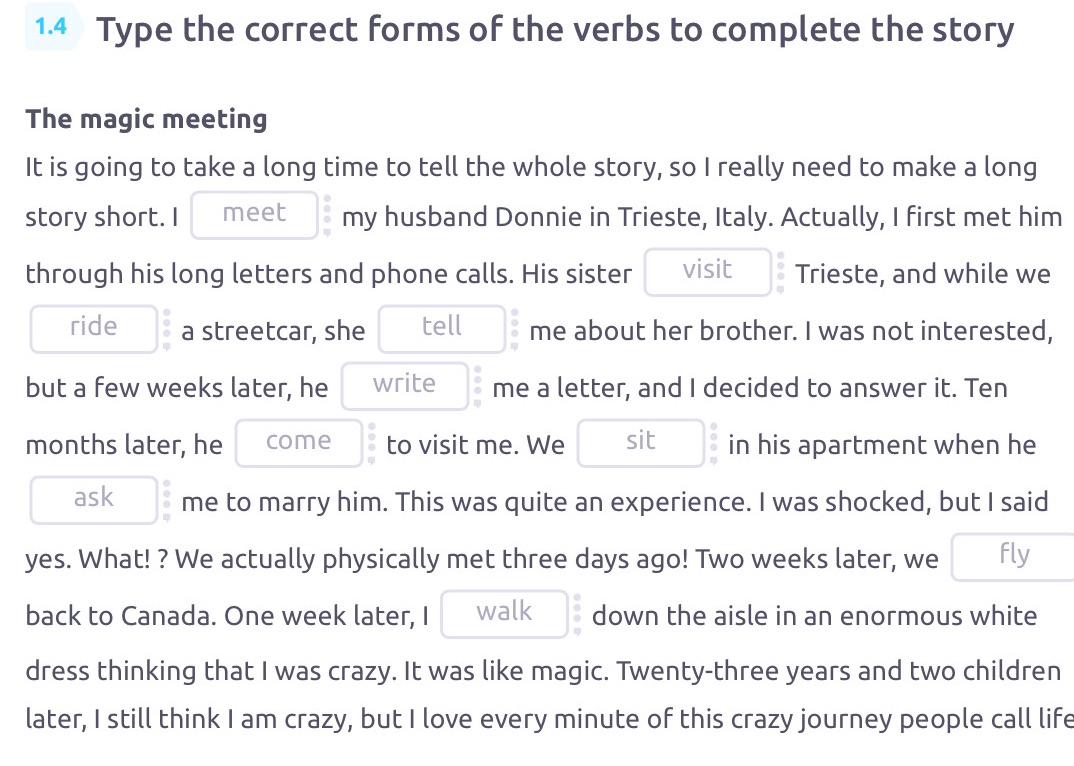Click the "1.4" exercise number badge
Viewport: 1074px width, 766px height.
click(x=53, y=24)
